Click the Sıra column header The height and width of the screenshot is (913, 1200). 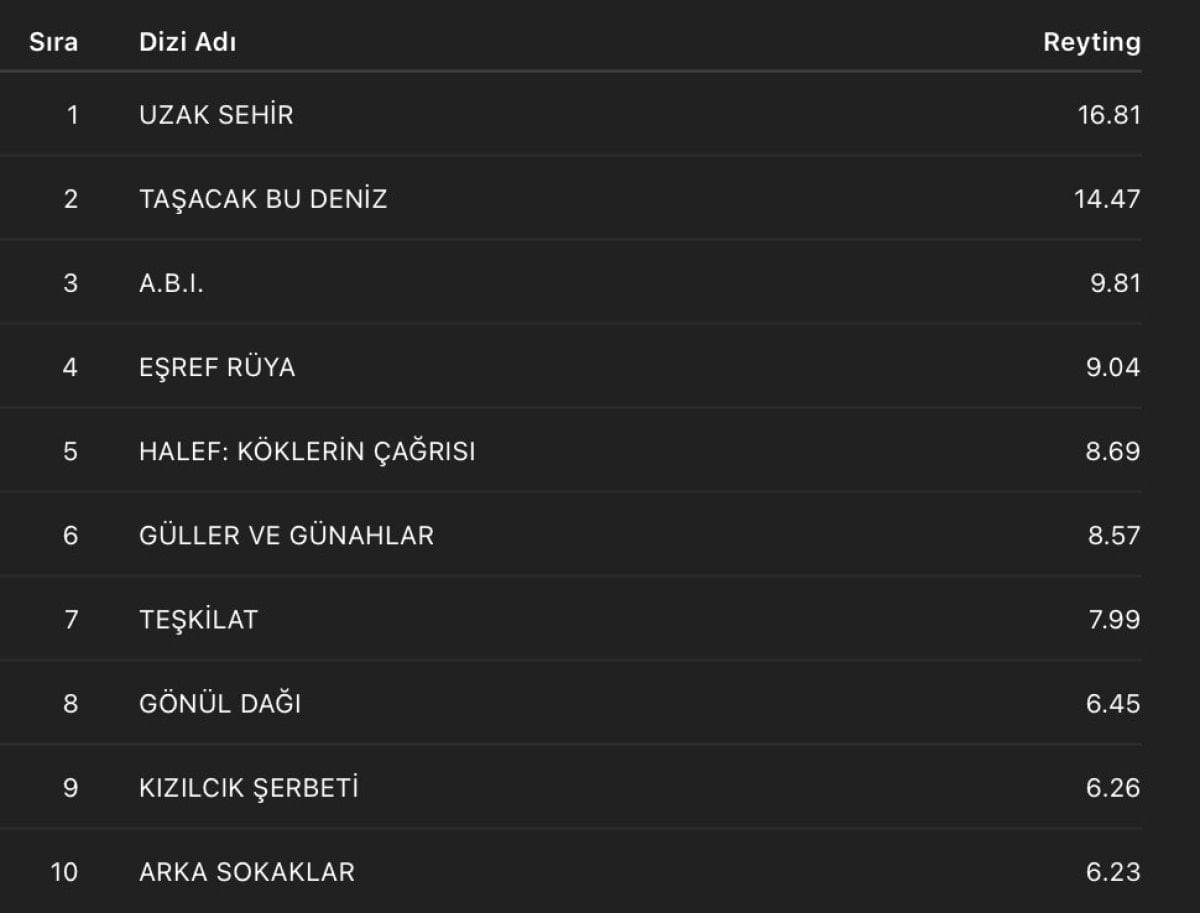53,42
